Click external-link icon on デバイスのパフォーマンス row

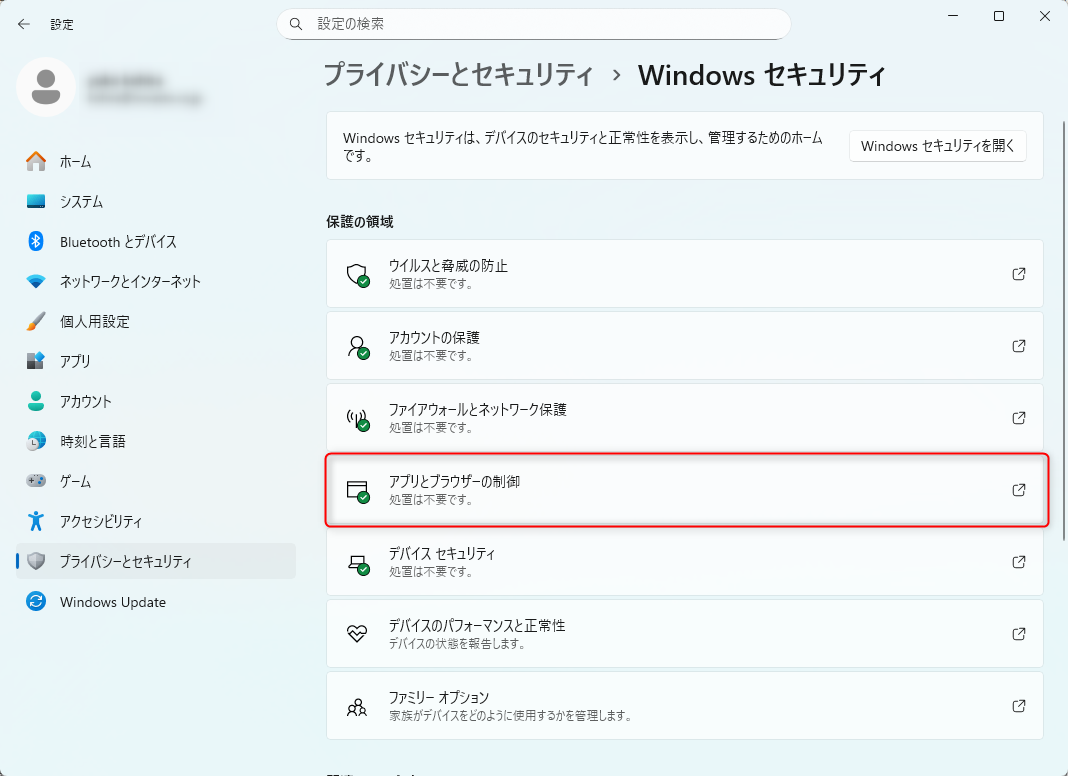(1018, 634)
